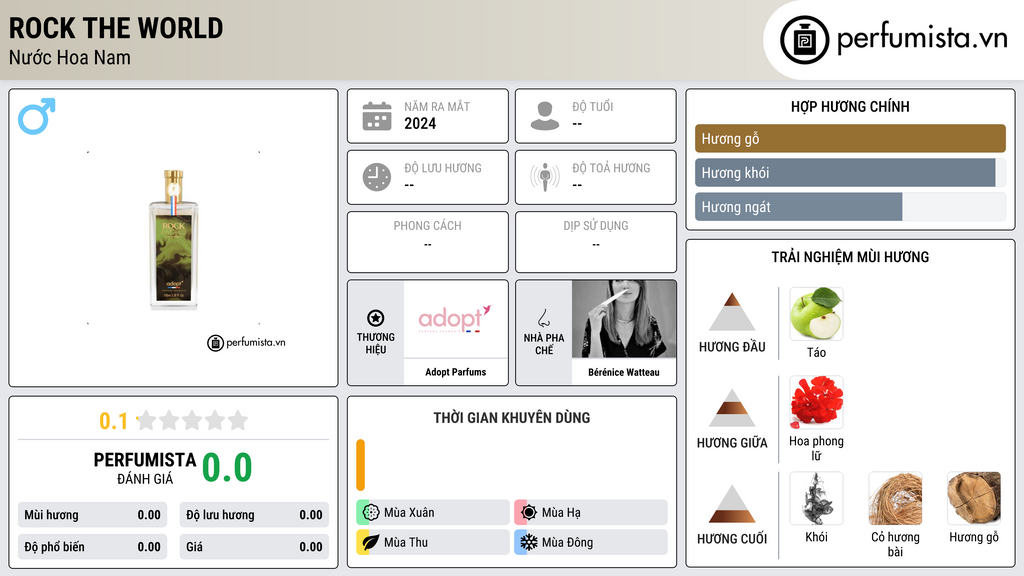Click the Độ lưu hương 0.00 score field
Image resolution: width=1024 pixels, height=576 pixels.
pos(254,515)
